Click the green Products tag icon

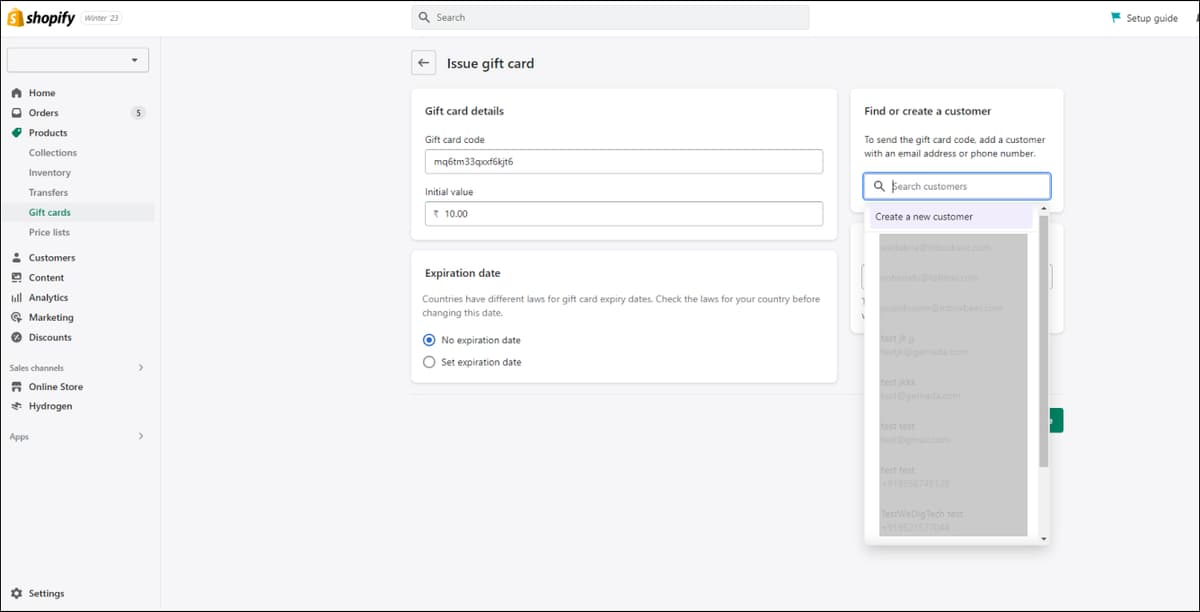(16, 133)
